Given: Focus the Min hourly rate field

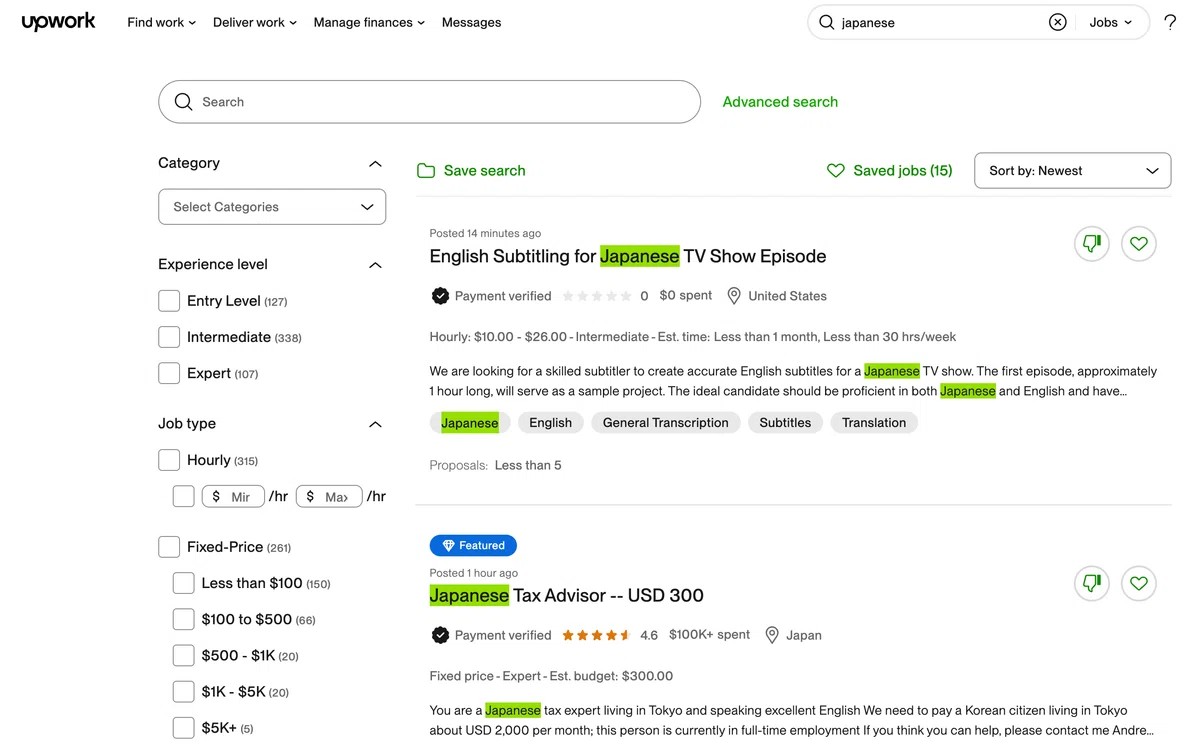Looking at the screenshot, I should (233, 496).
